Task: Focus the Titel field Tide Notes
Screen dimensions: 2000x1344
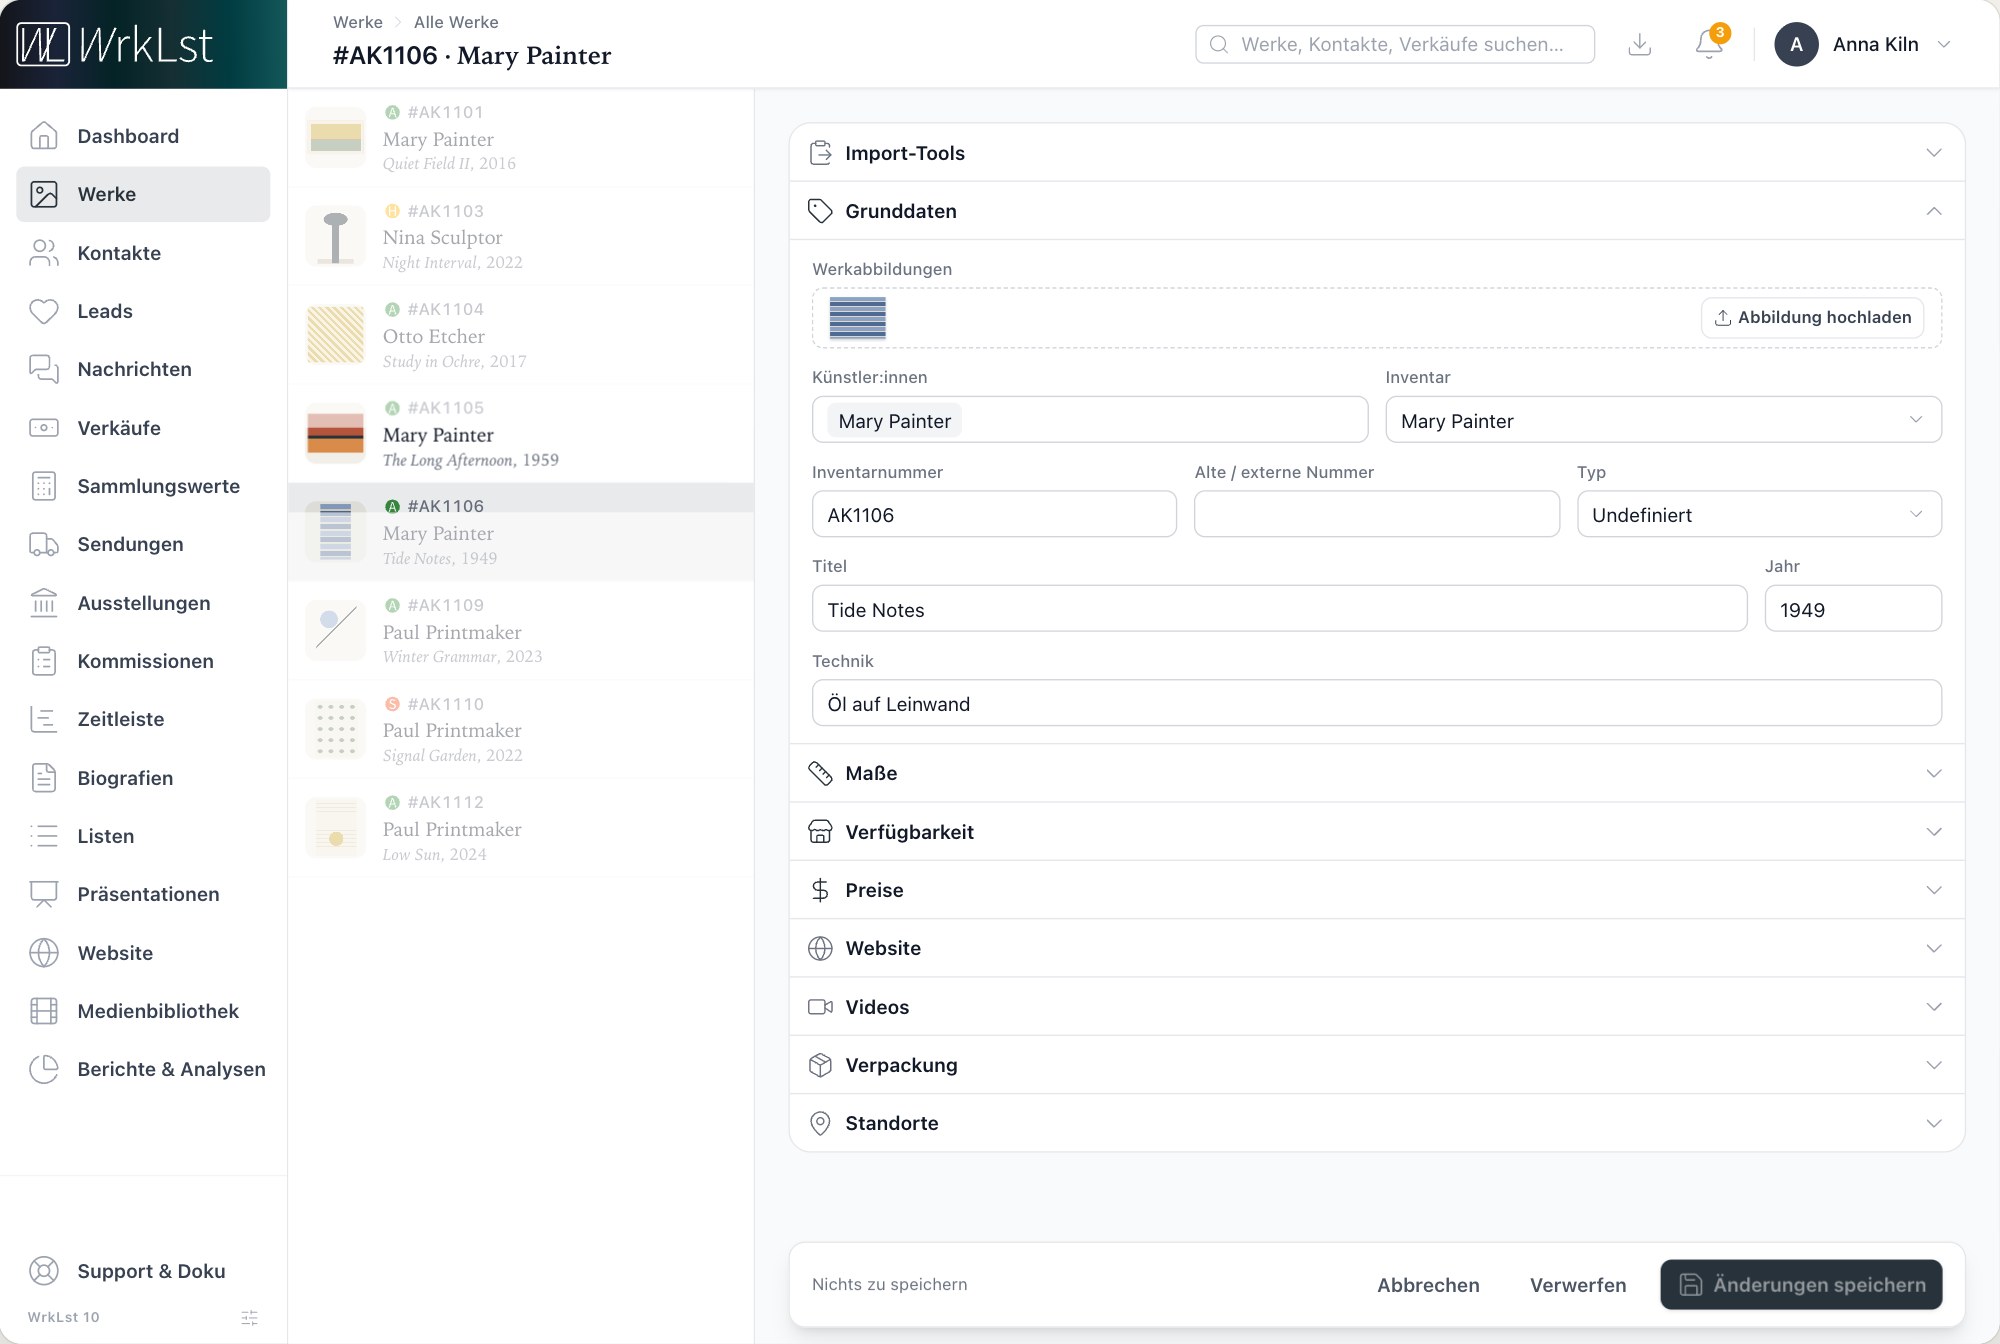Action: point(1279,609)
